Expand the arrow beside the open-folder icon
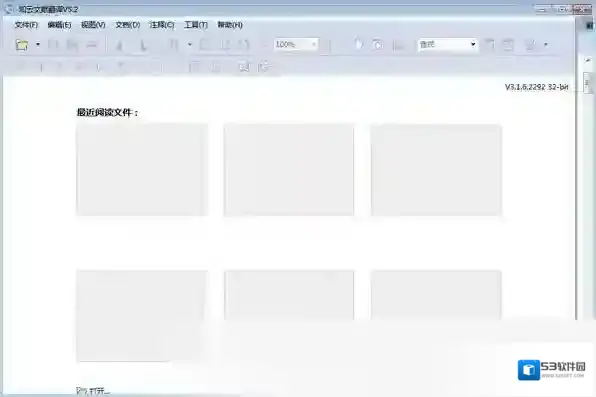 38,44
